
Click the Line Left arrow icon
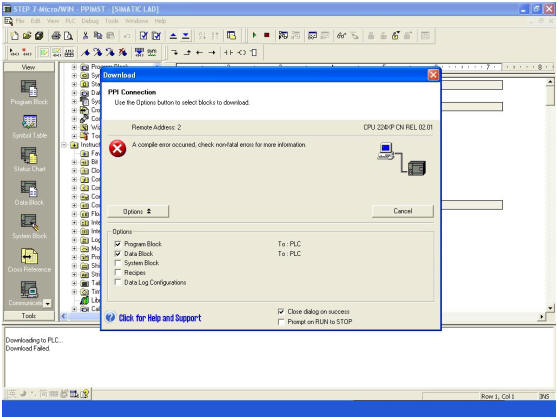(200, 53)
